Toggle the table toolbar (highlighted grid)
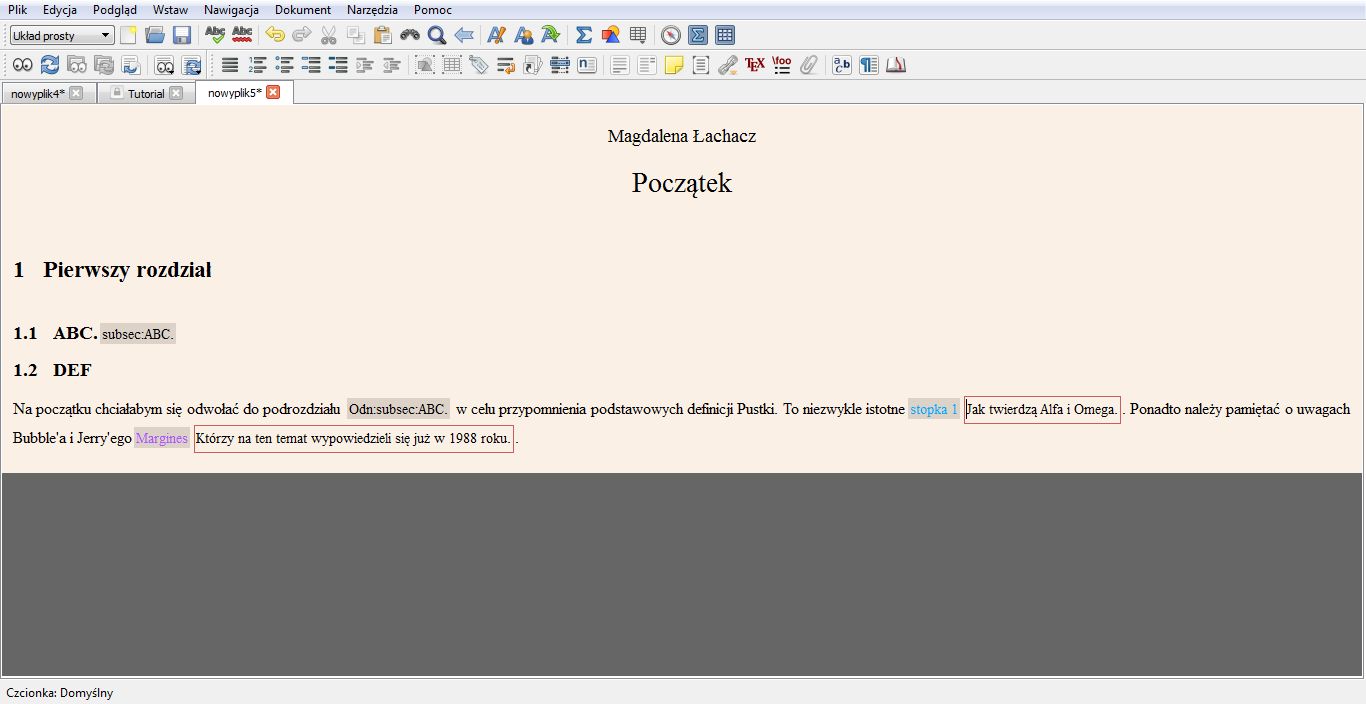Viewport: 1366px width, 704px height. (725, 35)
